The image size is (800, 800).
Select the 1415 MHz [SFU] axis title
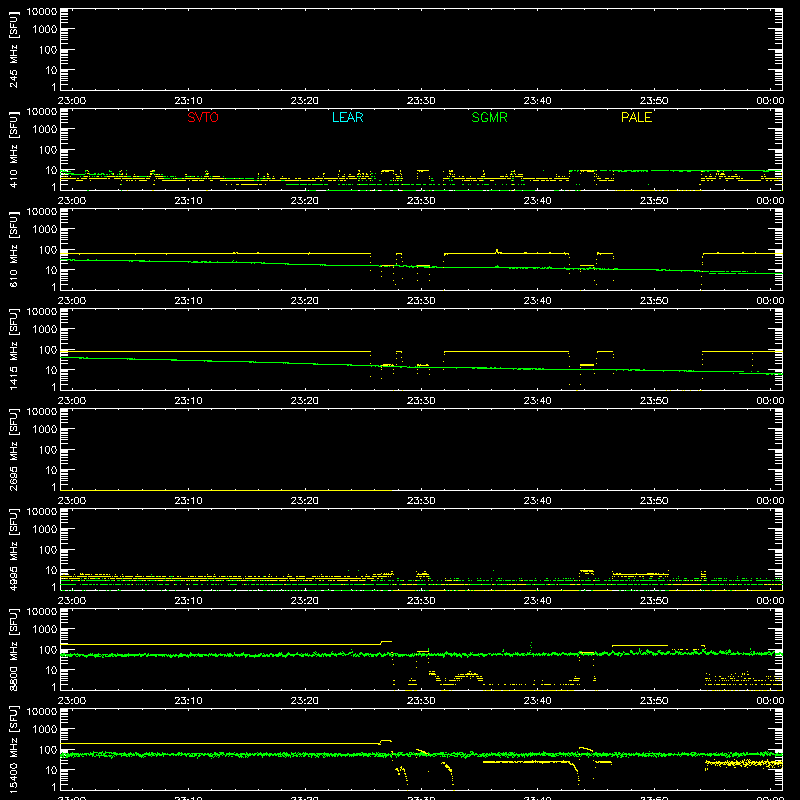tap(14, 349)
